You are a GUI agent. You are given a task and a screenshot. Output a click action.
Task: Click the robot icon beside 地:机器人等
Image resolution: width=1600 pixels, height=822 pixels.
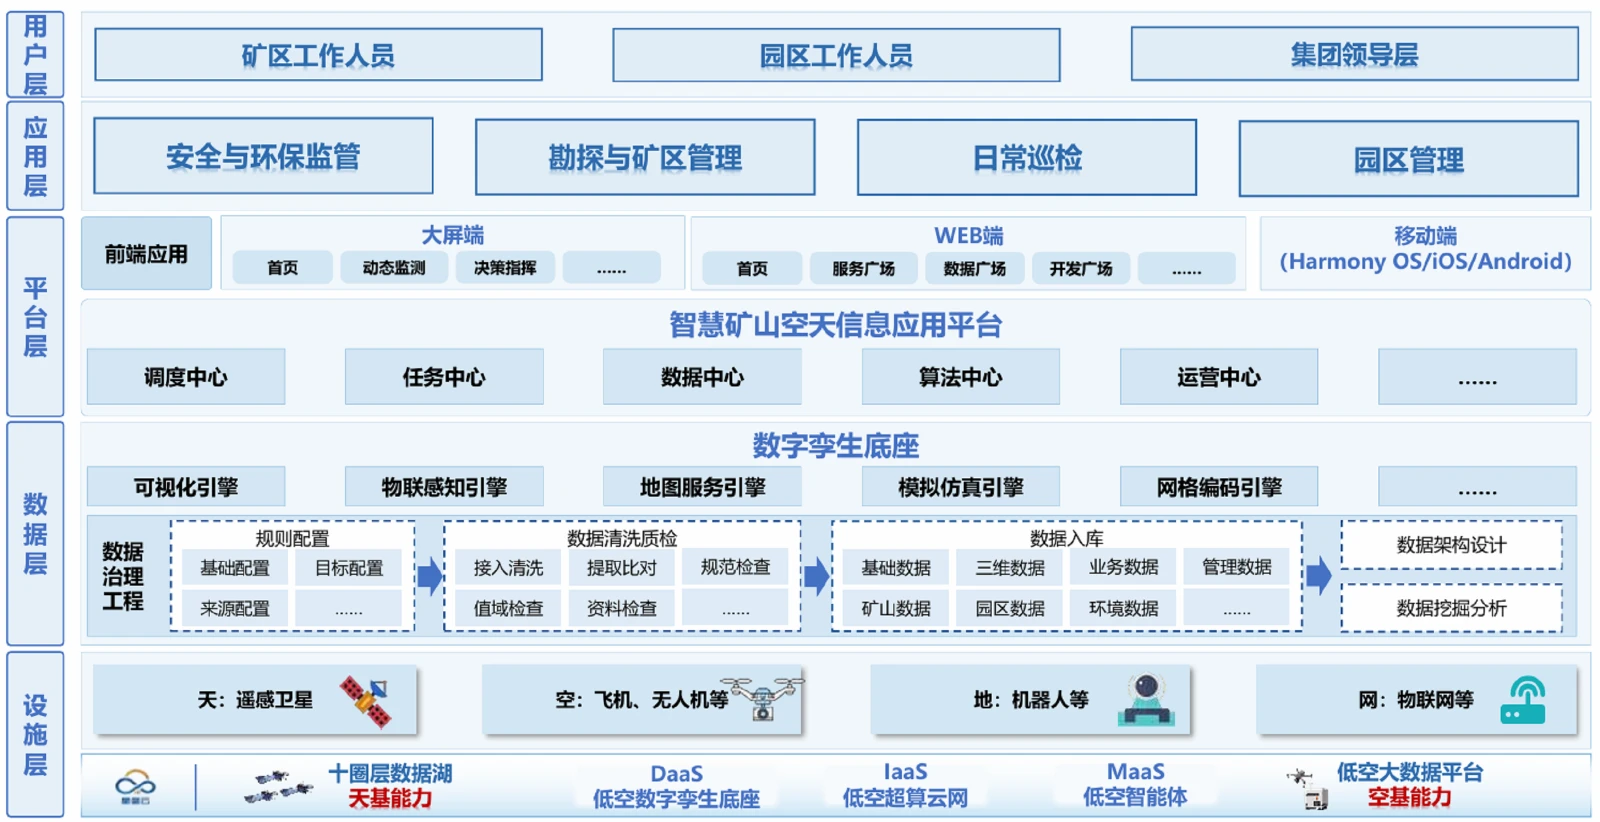(1146, 699)
